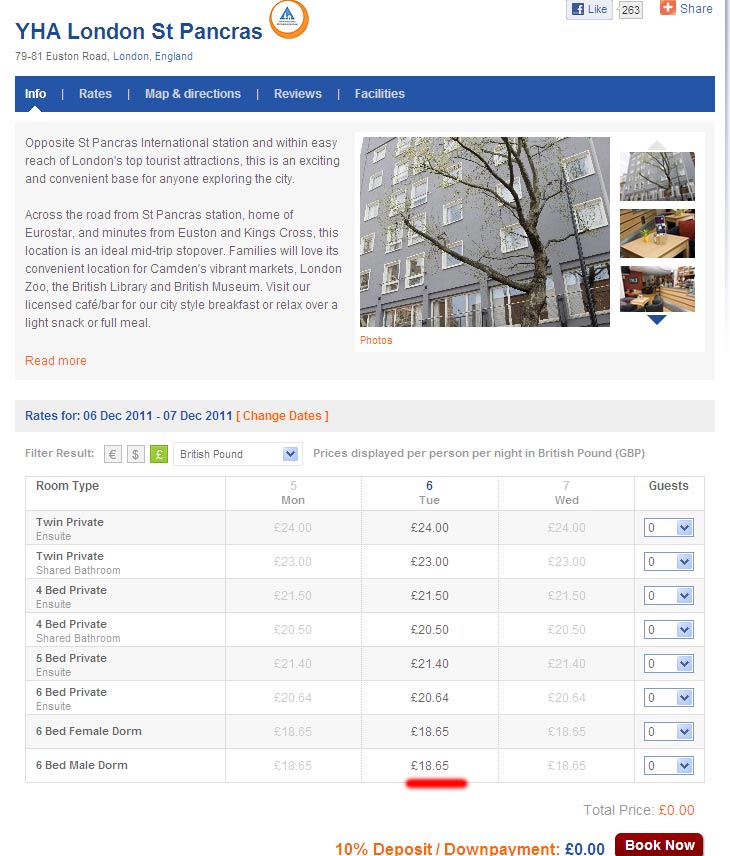Open guests dropdown for 4 Bed Private Shared Bathroom
This screenshot has height=856, width=730.
669,629
